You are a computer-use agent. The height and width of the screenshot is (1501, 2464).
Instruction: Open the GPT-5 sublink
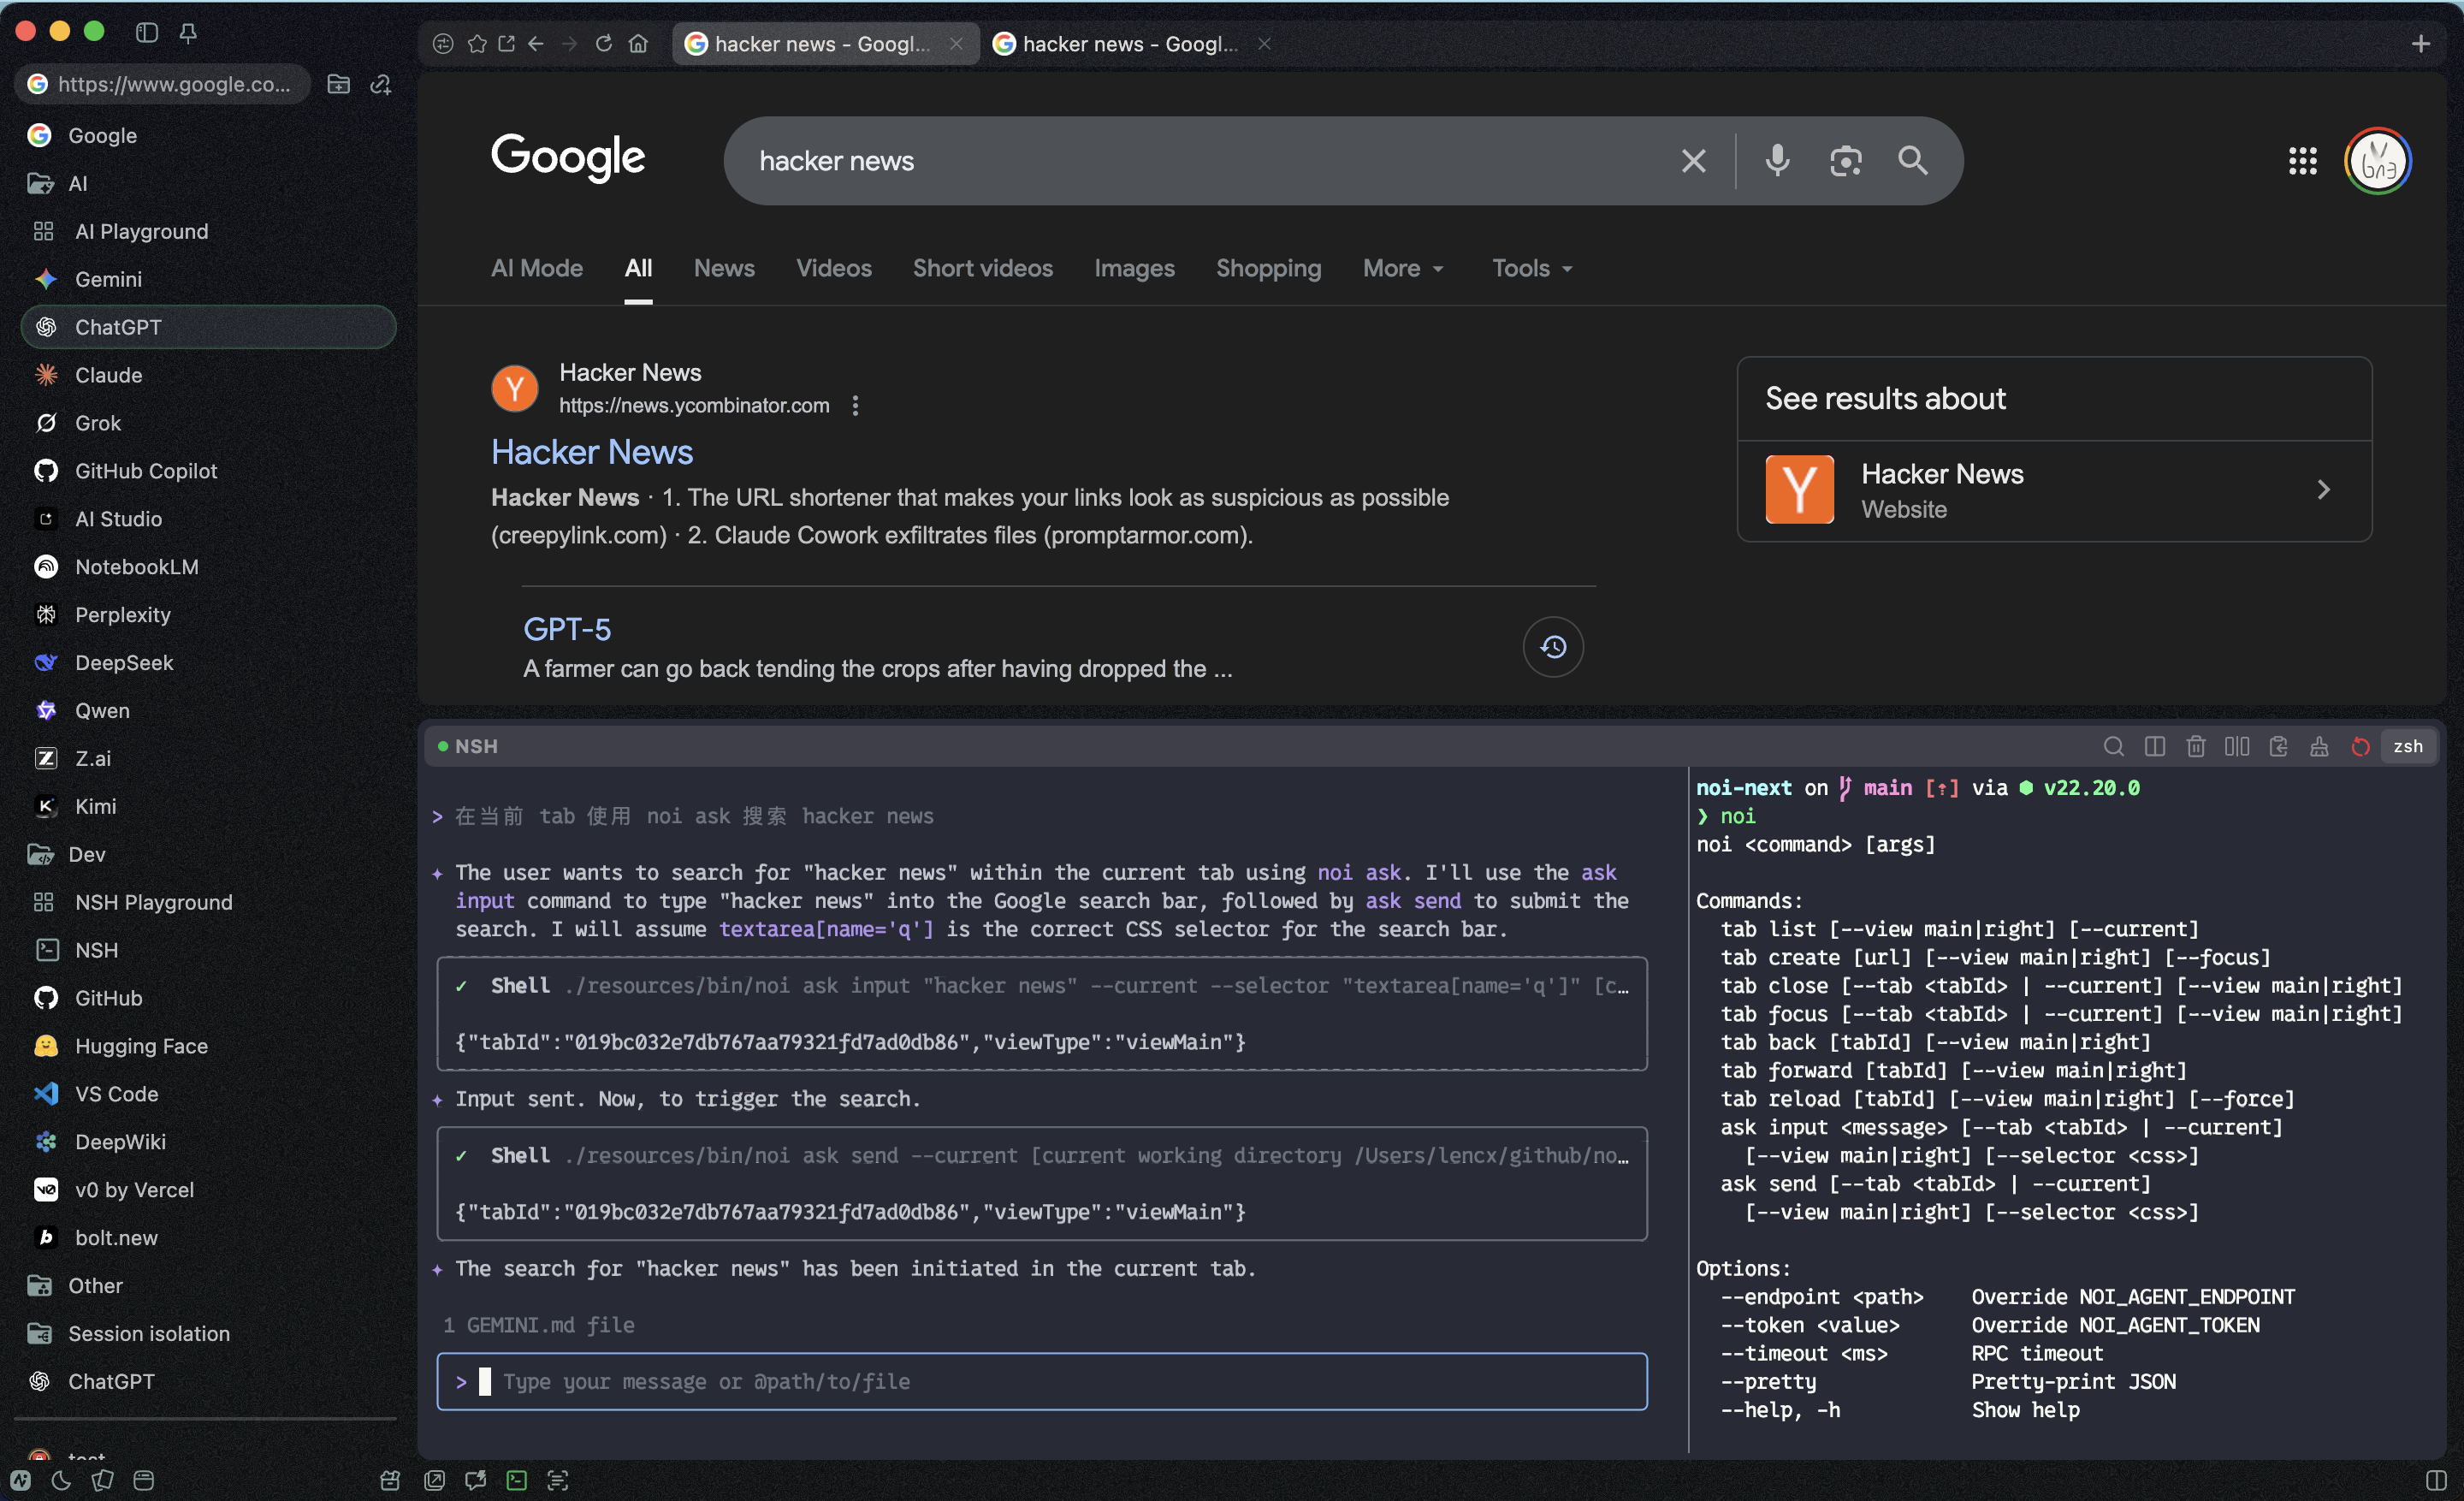[566, 629]
